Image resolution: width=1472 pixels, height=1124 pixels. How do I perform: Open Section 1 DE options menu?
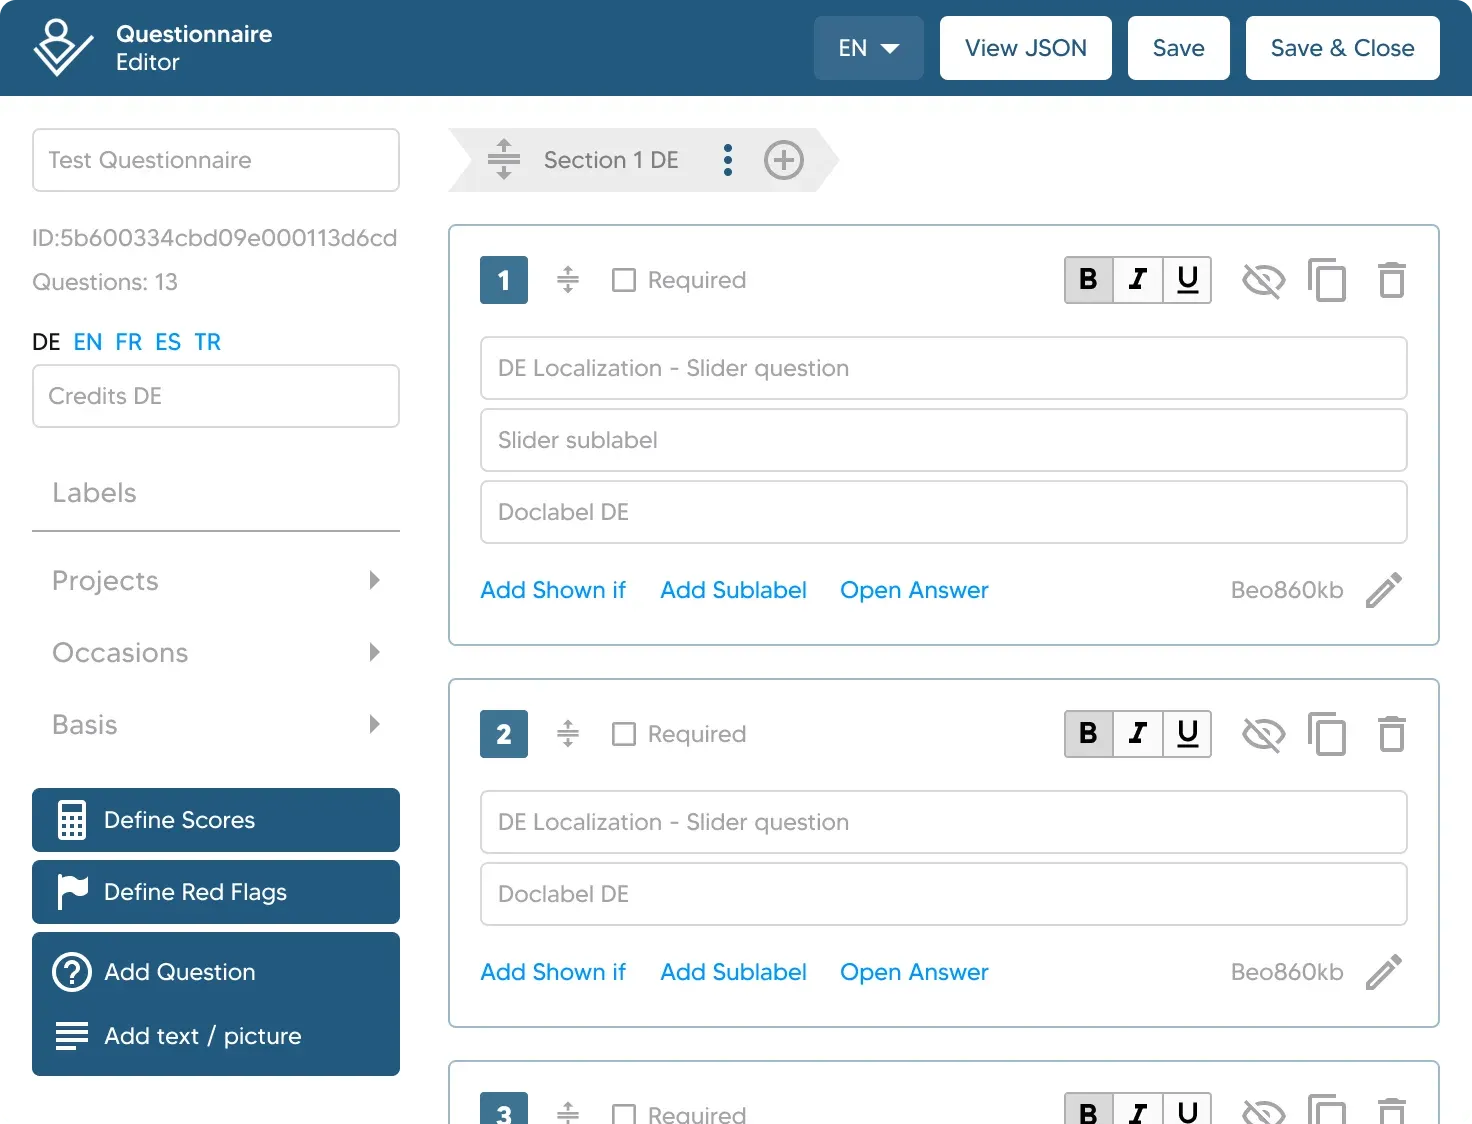point(727,160)
